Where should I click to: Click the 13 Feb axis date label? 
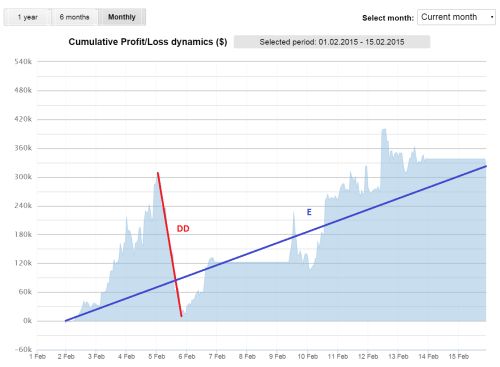398,357
